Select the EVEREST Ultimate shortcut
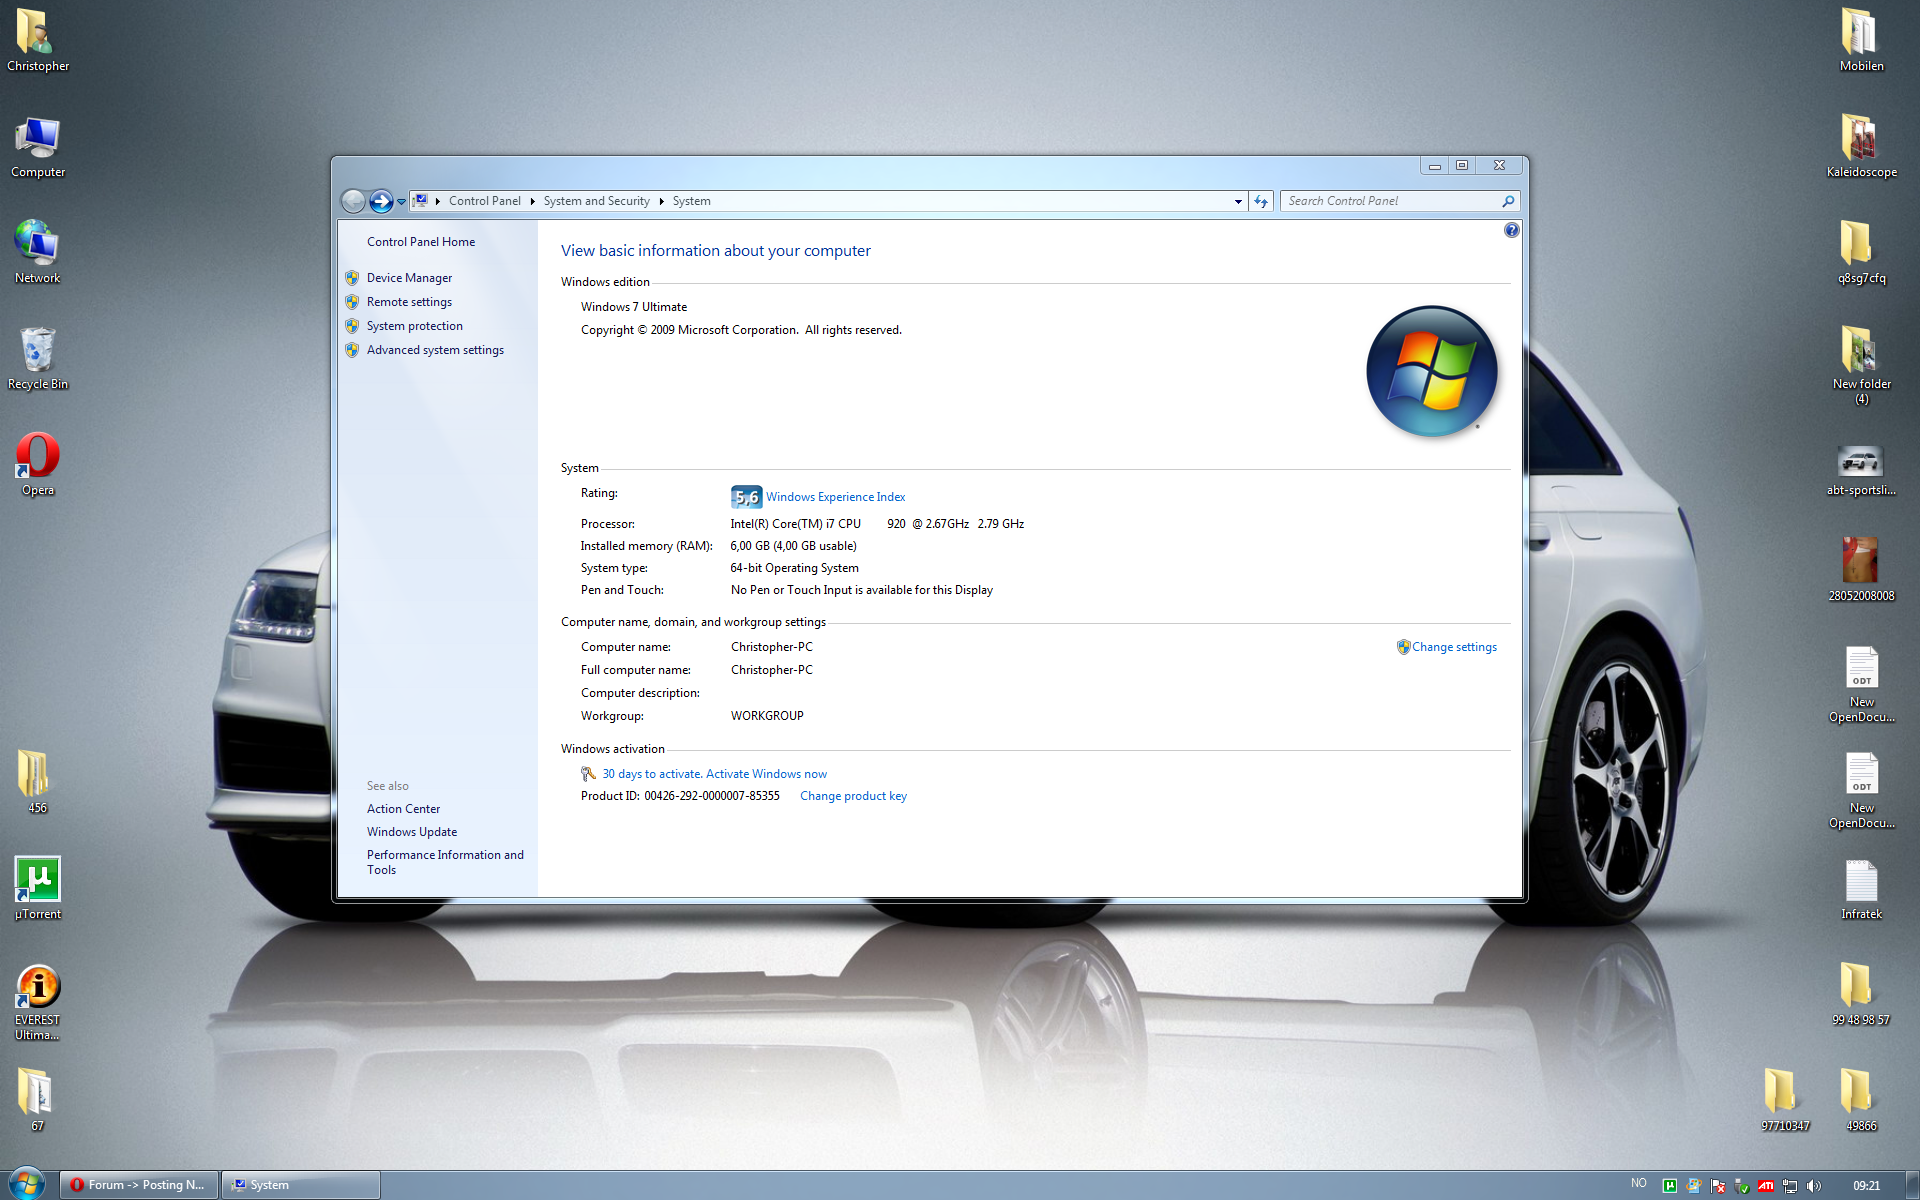1920x1200 pixels. coord(38,1002)
